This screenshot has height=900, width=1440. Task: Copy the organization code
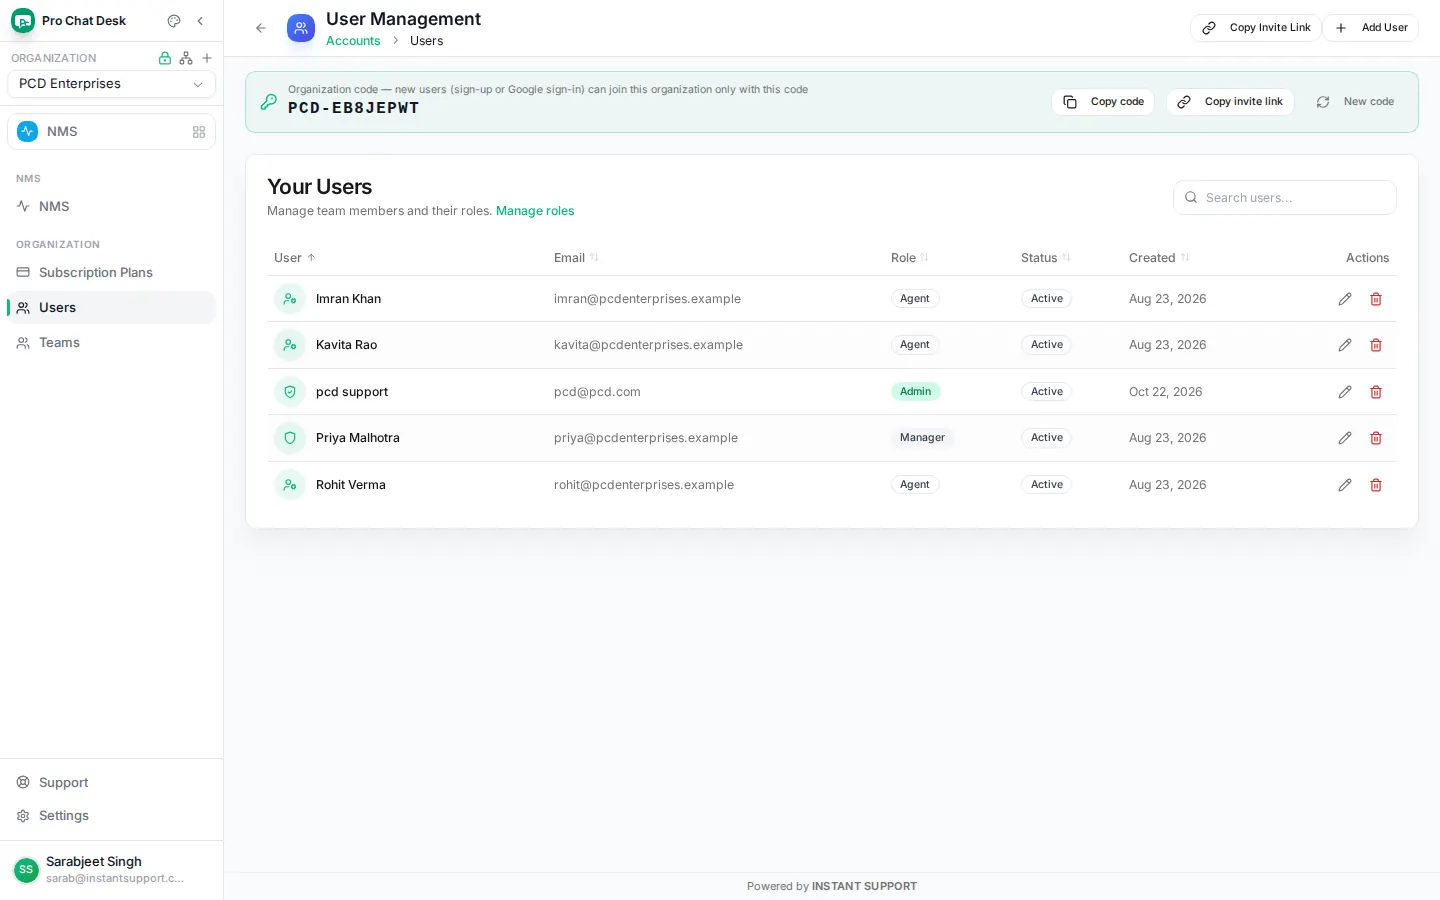click(x=1103, y=102)
